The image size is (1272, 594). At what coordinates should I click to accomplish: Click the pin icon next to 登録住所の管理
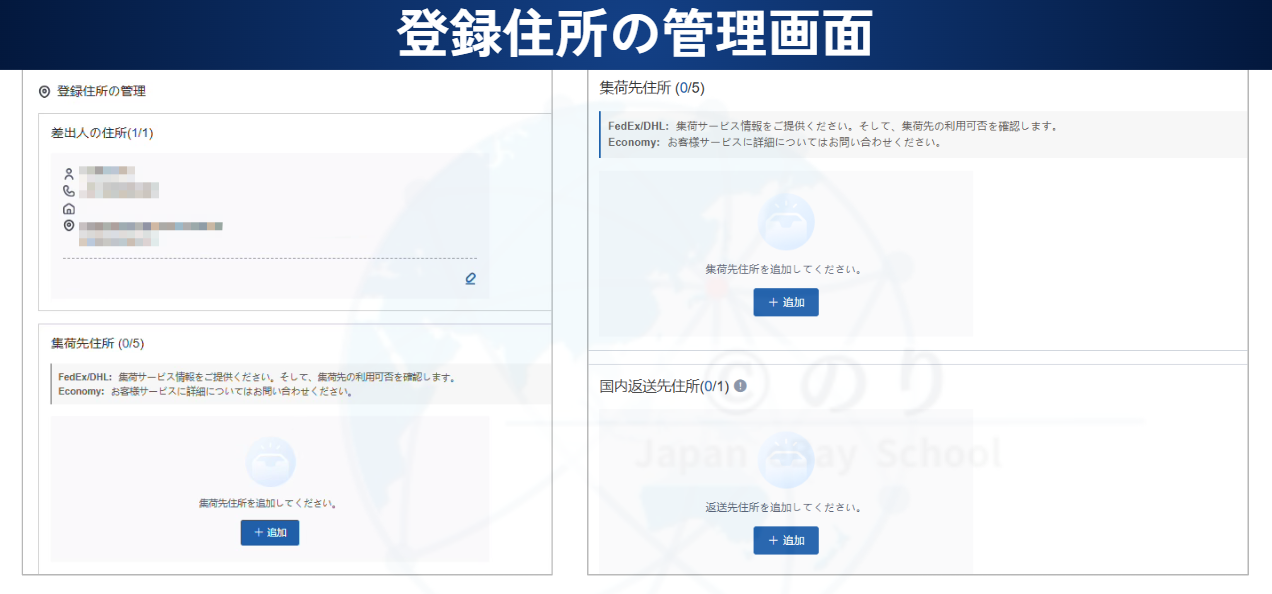[x=44, y=92]
